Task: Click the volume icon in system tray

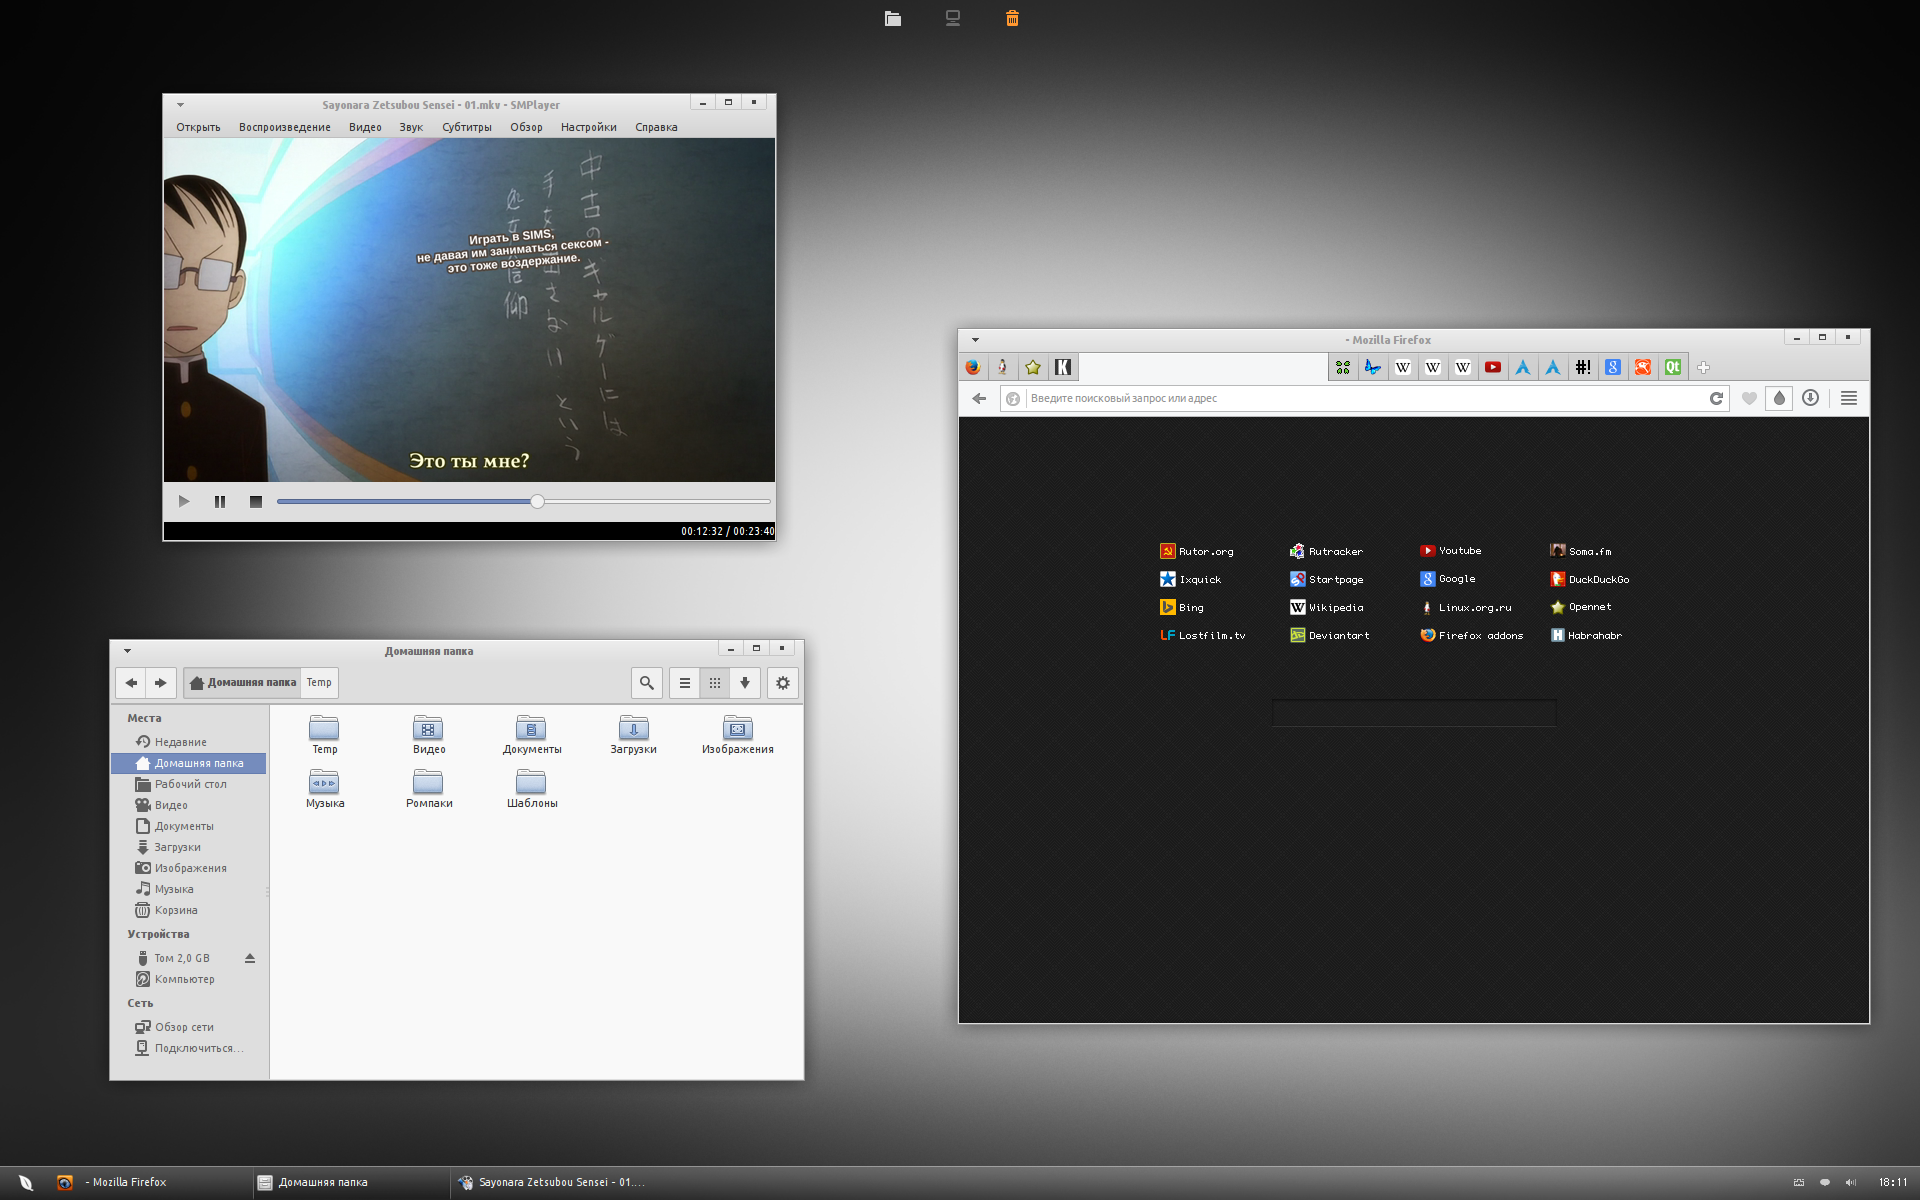Action: (x=1850, y=1182)
